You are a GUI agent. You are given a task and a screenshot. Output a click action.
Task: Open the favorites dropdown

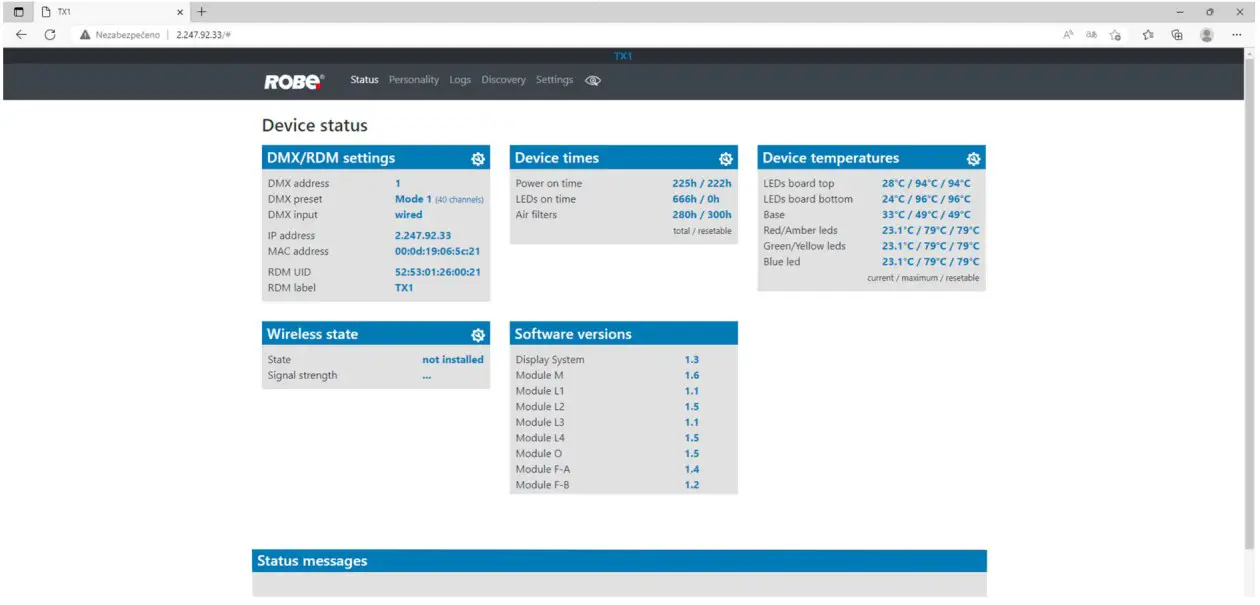(1146, 33)
